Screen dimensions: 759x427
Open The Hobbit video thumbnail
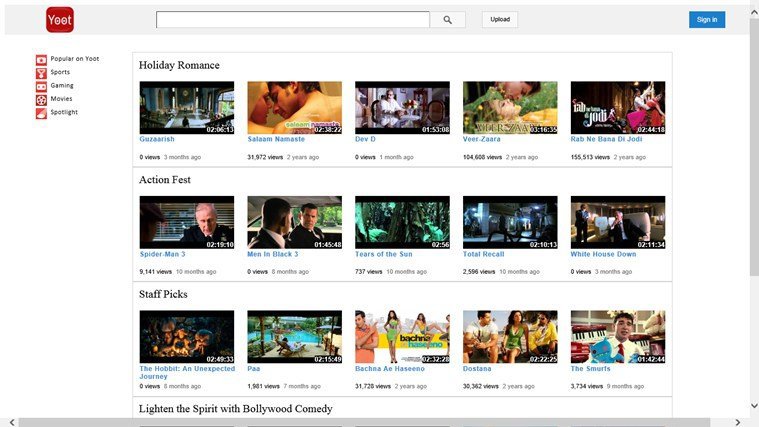(x=187, y=337)
